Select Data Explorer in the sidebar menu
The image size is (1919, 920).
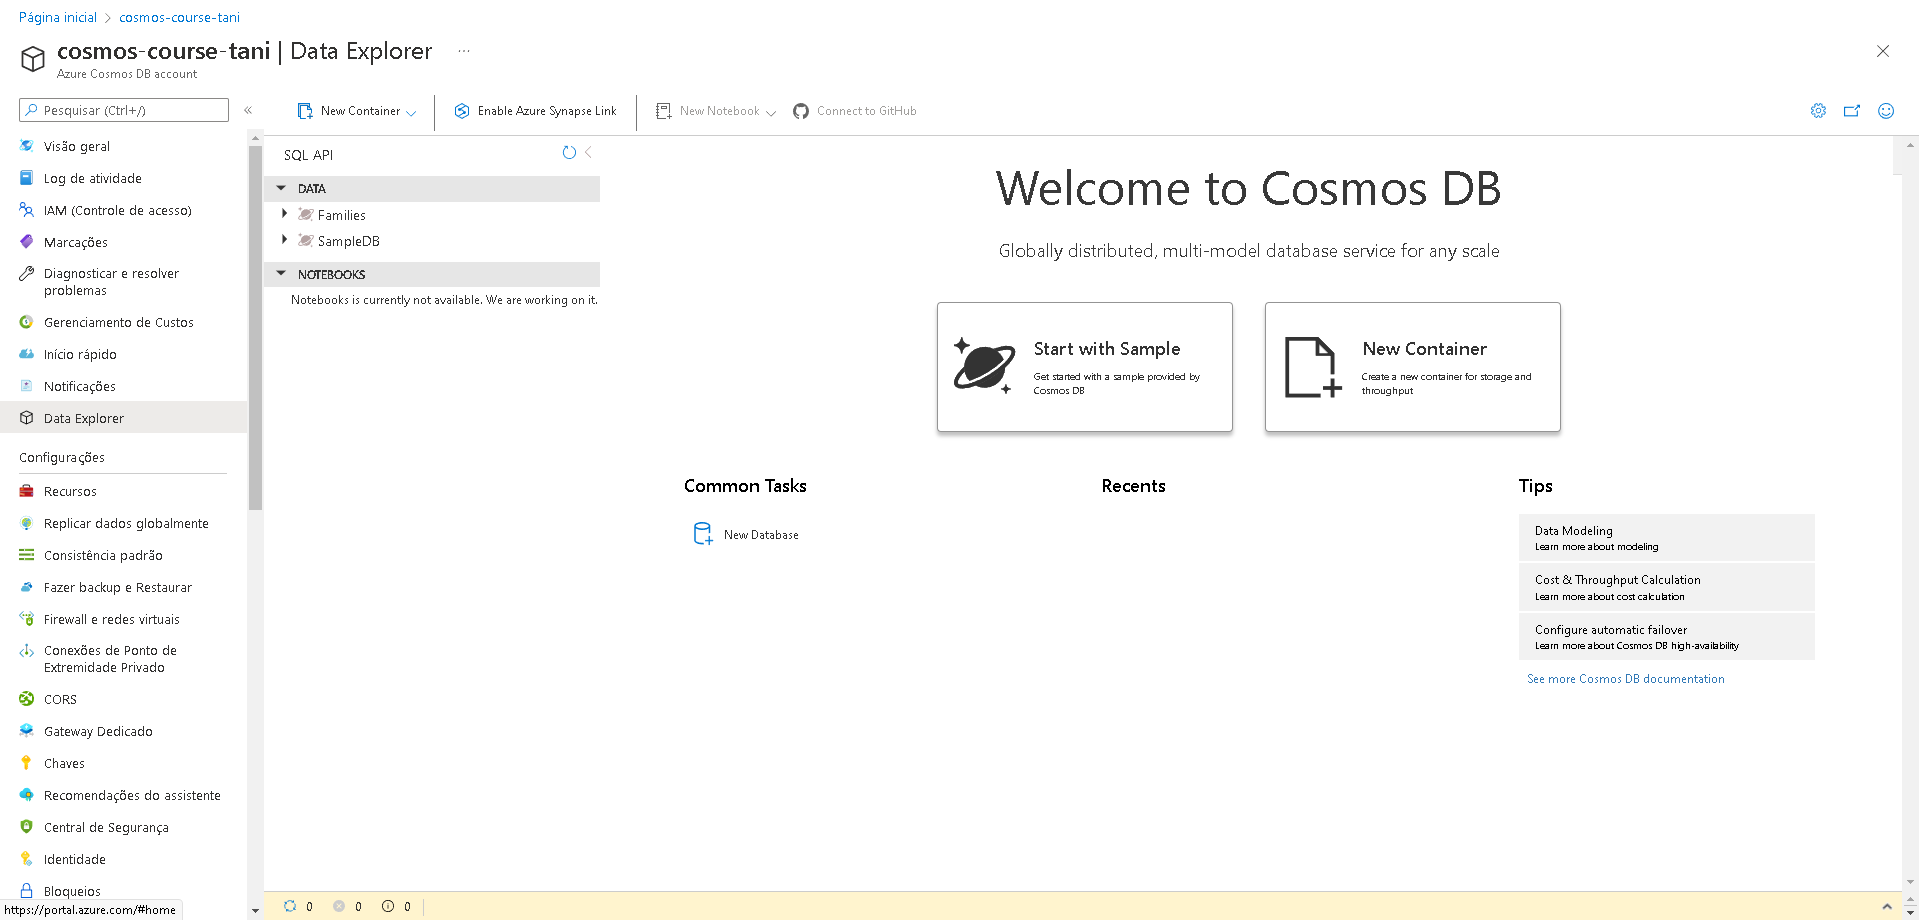[123, 418]
